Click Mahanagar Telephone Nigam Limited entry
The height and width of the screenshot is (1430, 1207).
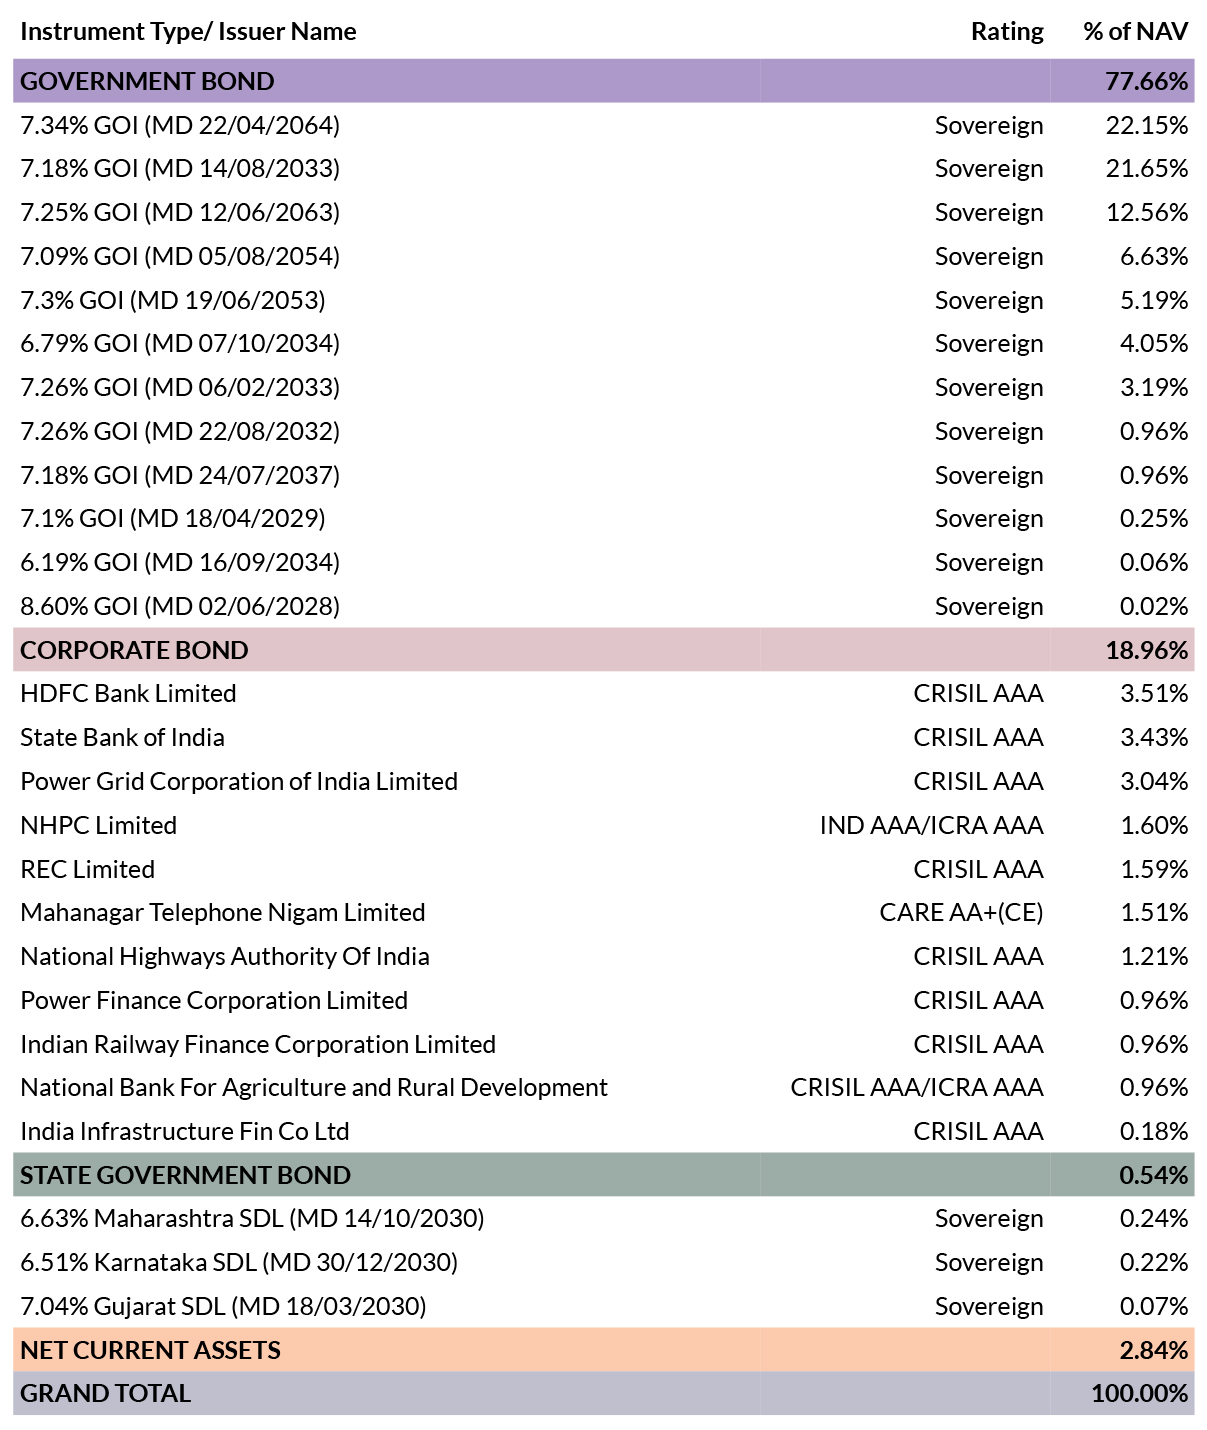point(223,912)
